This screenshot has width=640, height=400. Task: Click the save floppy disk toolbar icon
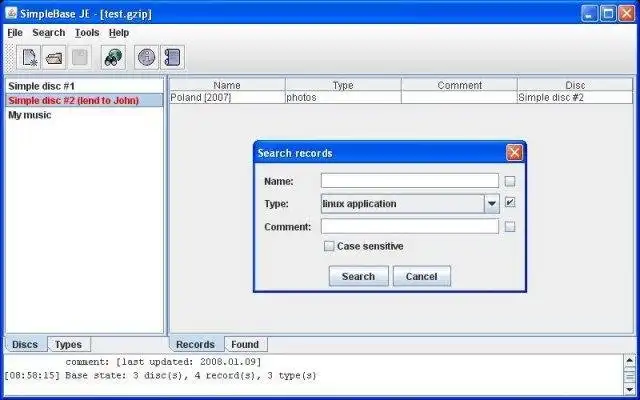79,58
